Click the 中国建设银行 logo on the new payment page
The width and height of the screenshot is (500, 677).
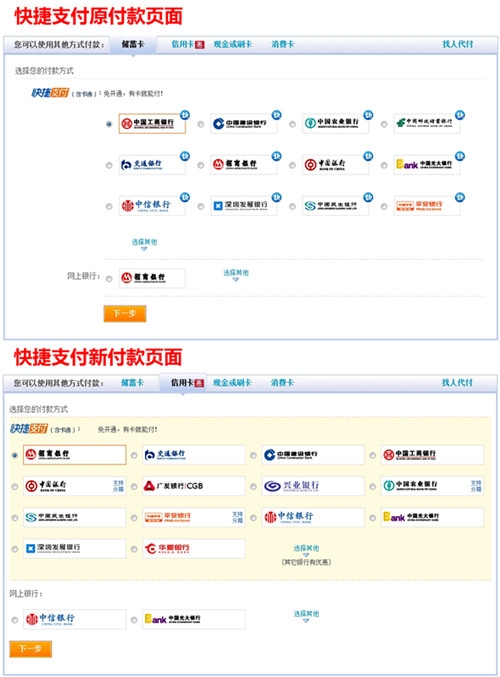313,455
